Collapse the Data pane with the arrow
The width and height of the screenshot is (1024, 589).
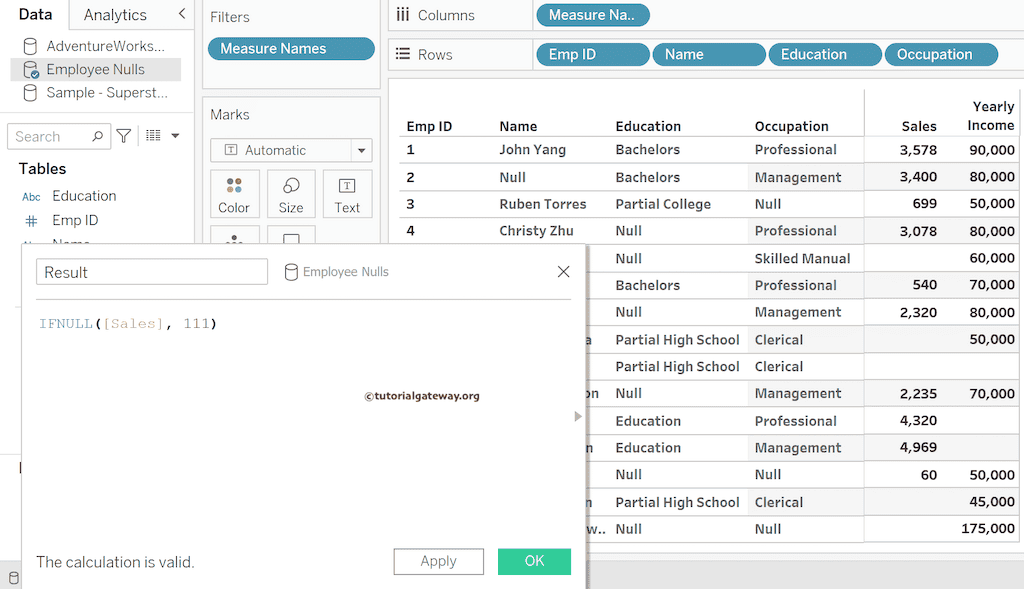(181, 14)
